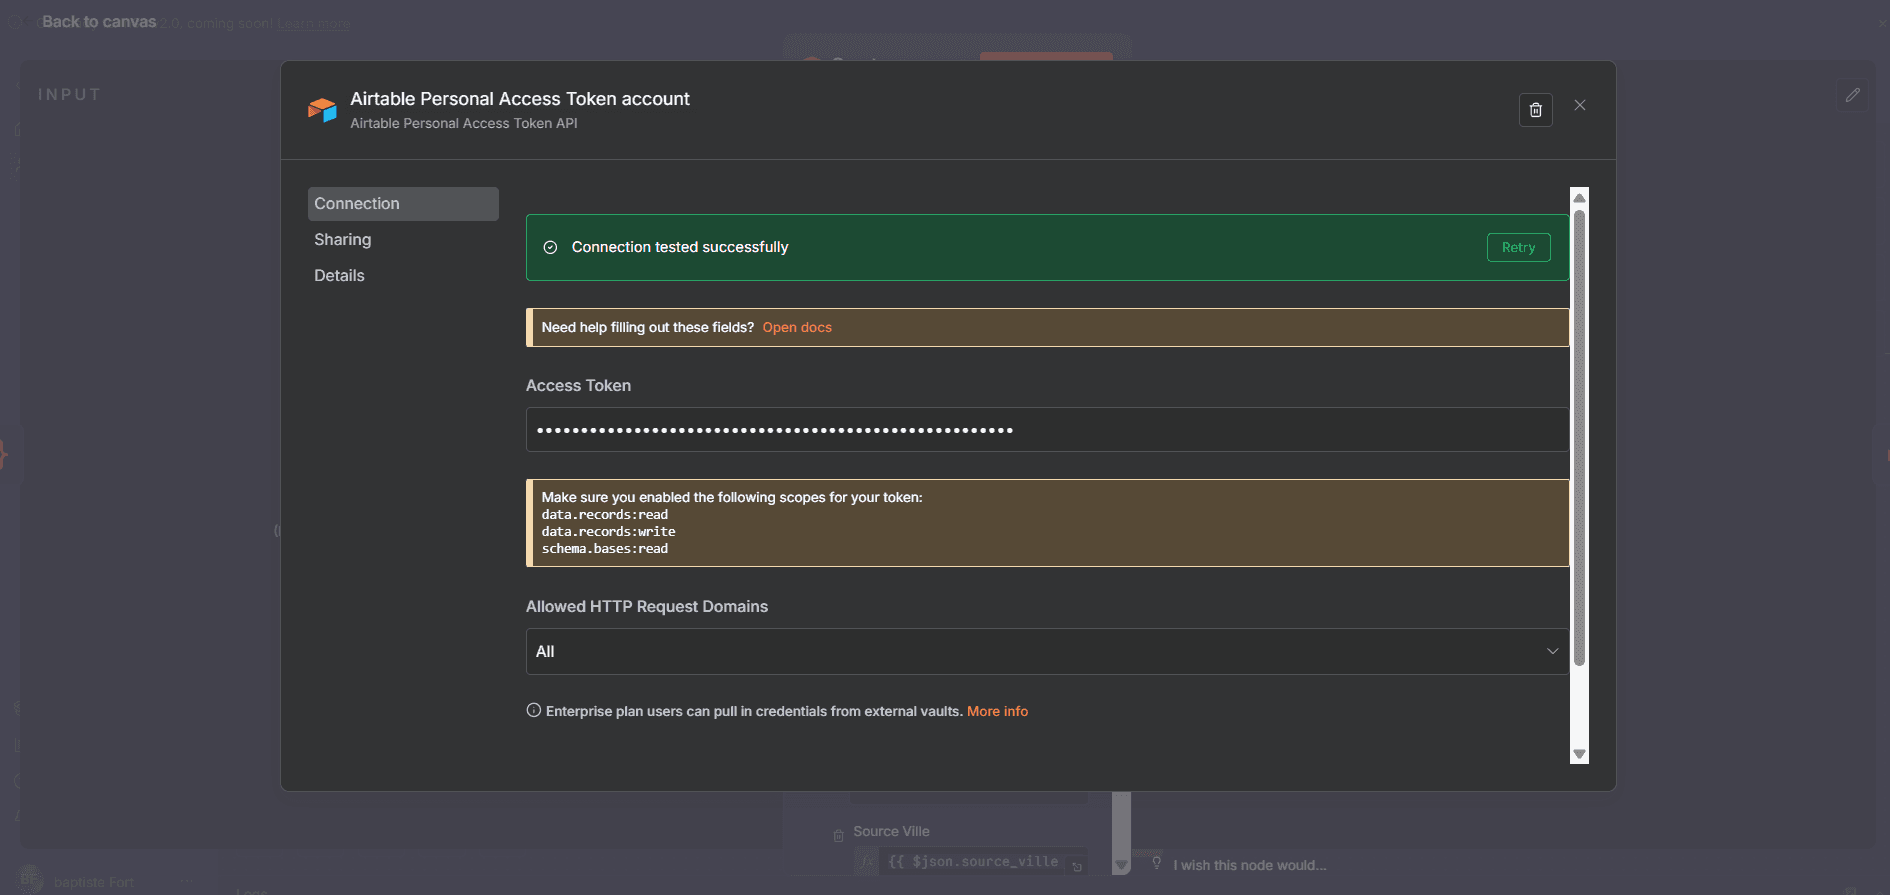Image resolution: width=1890 pixels, height=895 pixels.
Task: Click the lightbulb icon near node feedback
Action: (x=1156, y=862)
